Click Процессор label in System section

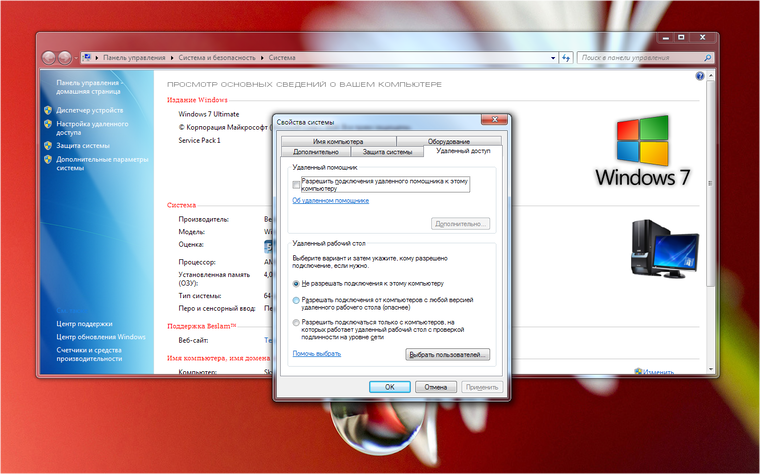coord(197,262)
